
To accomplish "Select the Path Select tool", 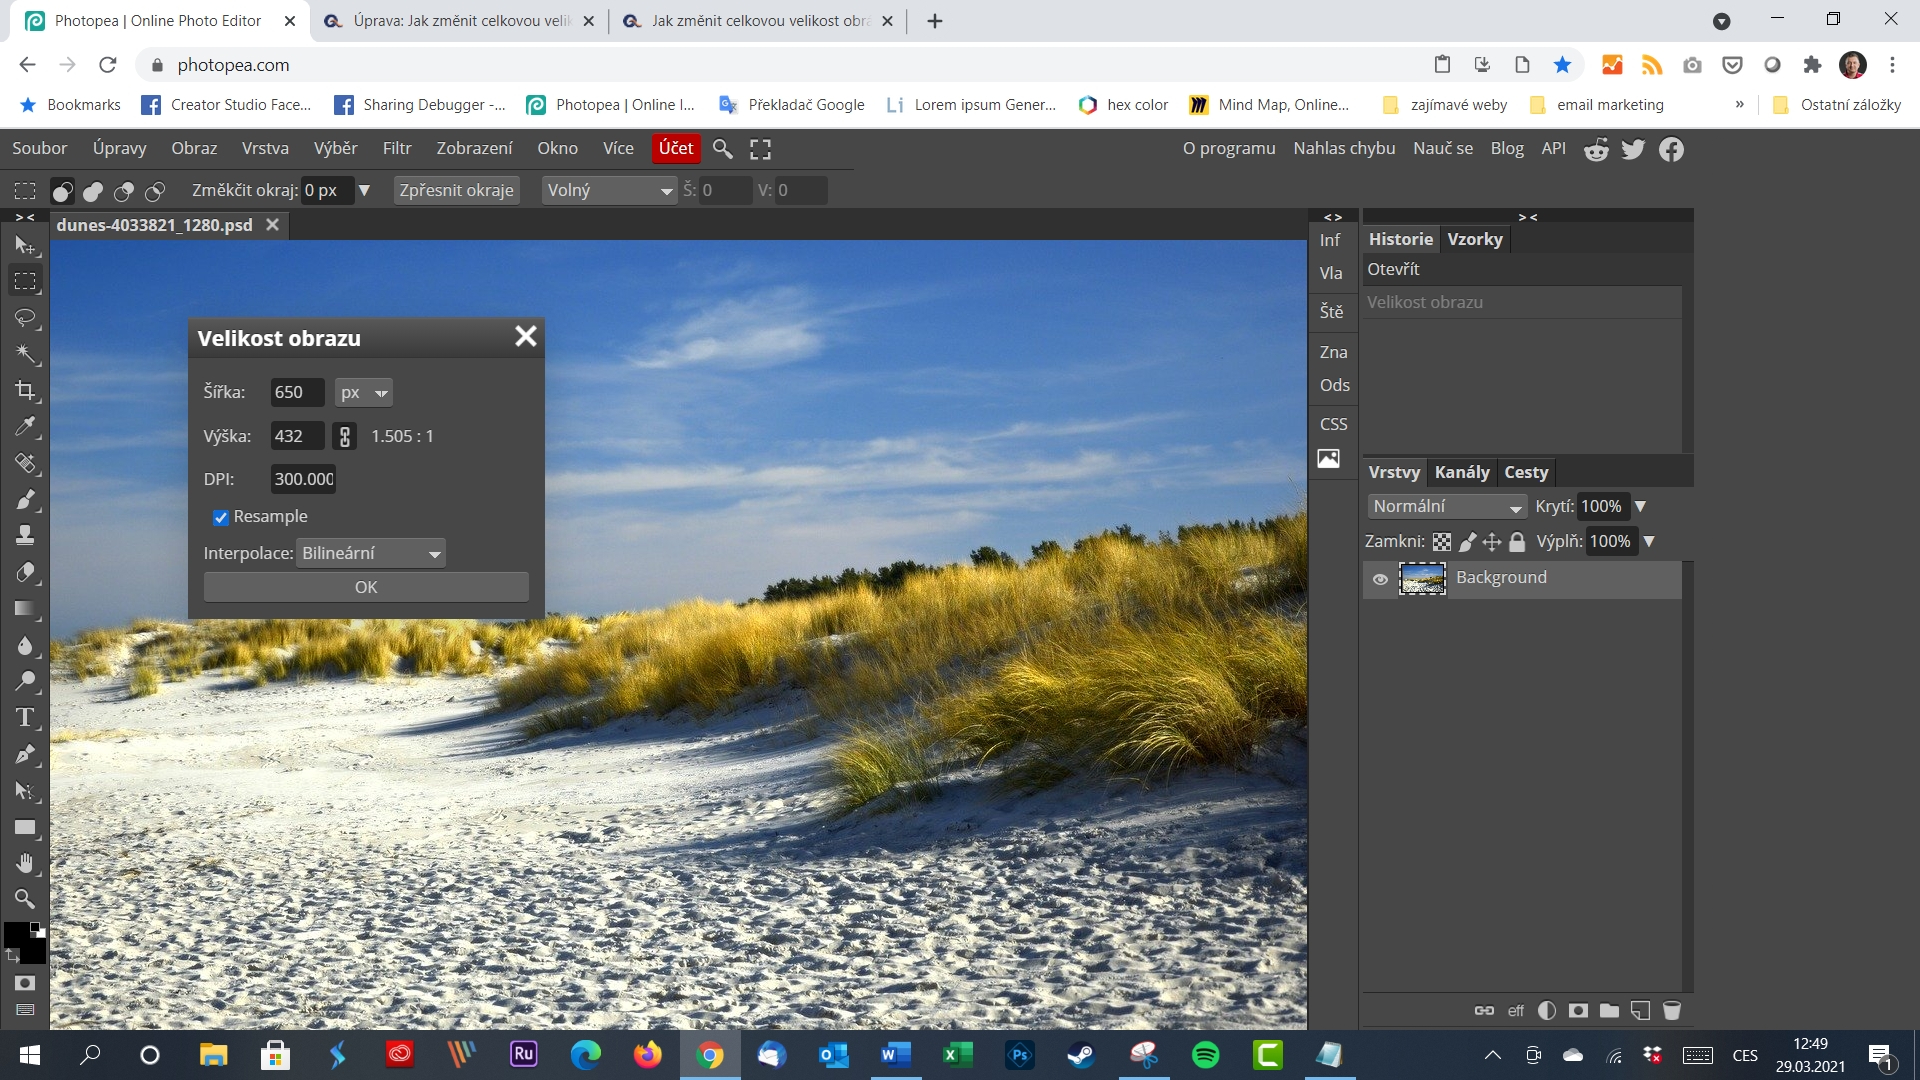I will point(25,791).
